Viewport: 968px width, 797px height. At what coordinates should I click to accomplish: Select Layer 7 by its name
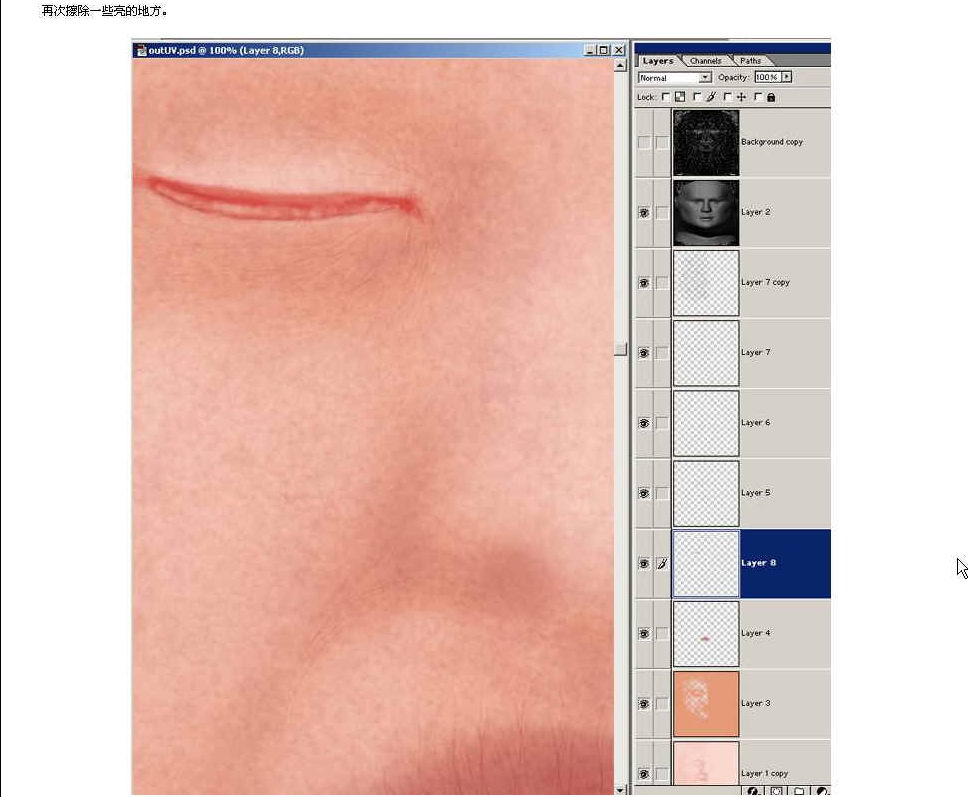tap(756, 353)
